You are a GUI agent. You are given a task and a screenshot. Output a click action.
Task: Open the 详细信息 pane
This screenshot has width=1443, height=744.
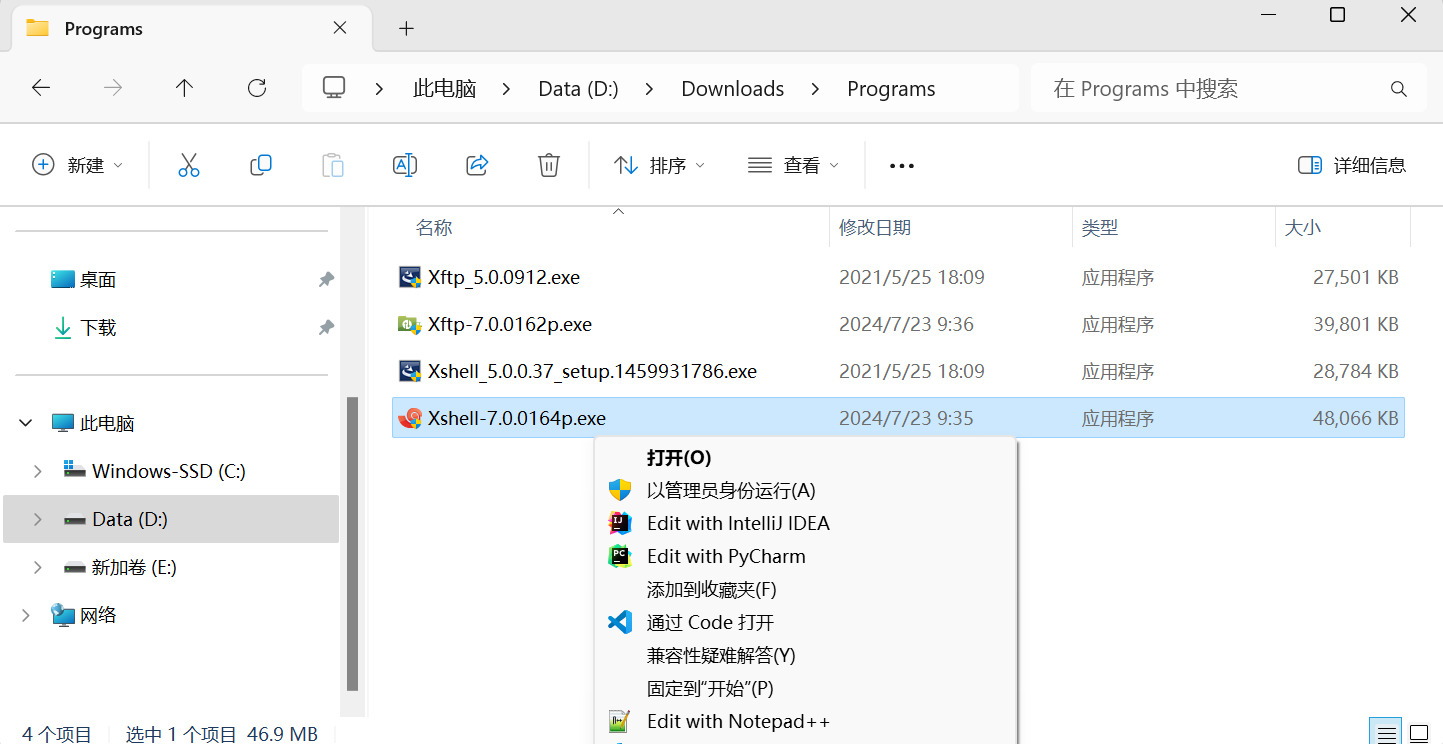click(x=1350, y=165)
